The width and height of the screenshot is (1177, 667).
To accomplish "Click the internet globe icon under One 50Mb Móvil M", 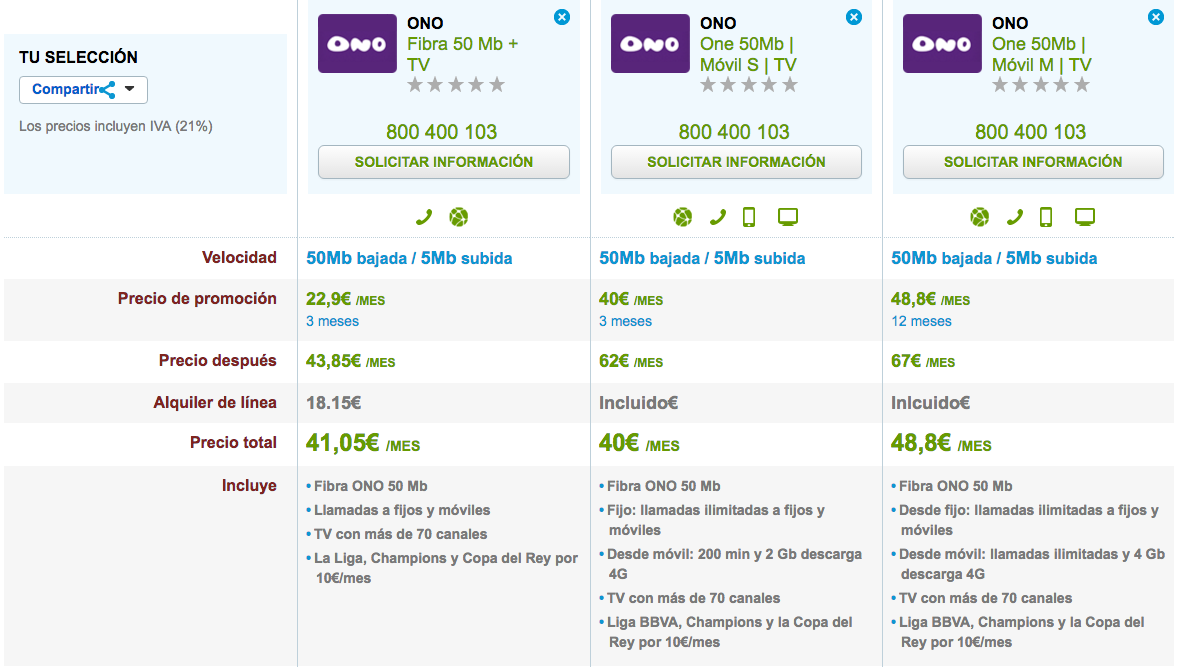I will click(980, 218).
